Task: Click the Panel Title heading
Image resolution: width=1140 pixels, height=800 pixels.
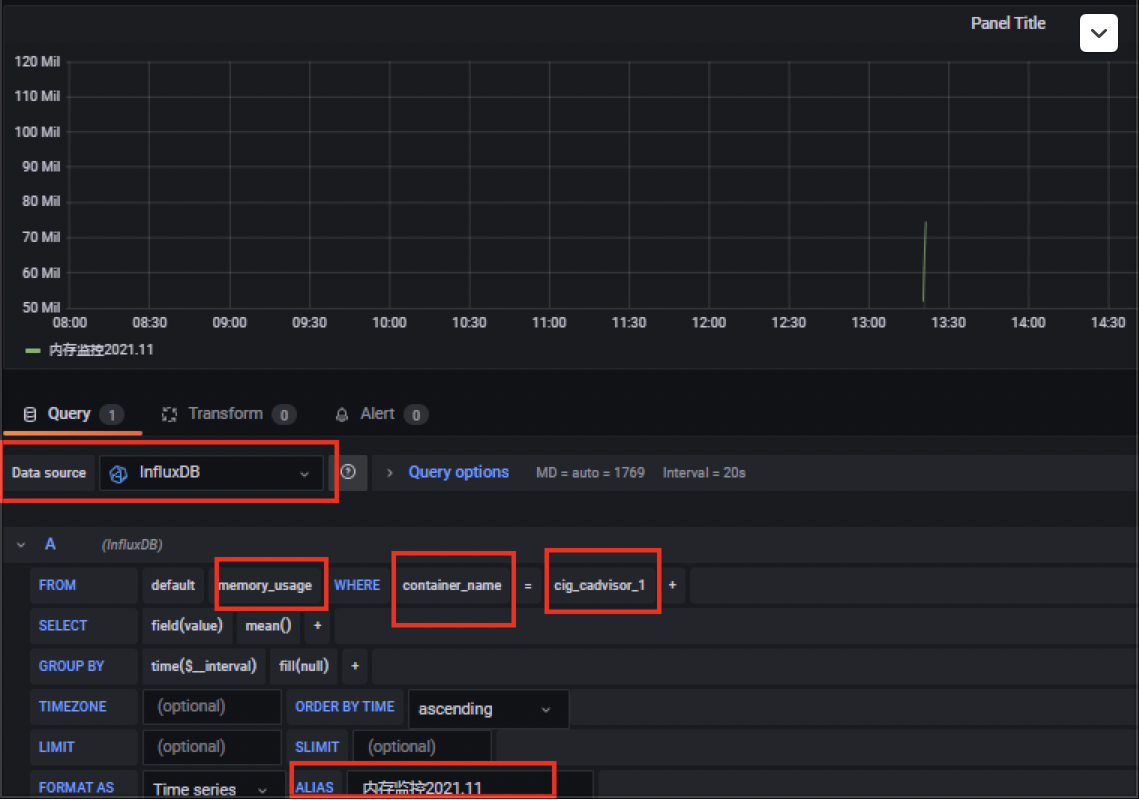Action: pos(1008,23)
